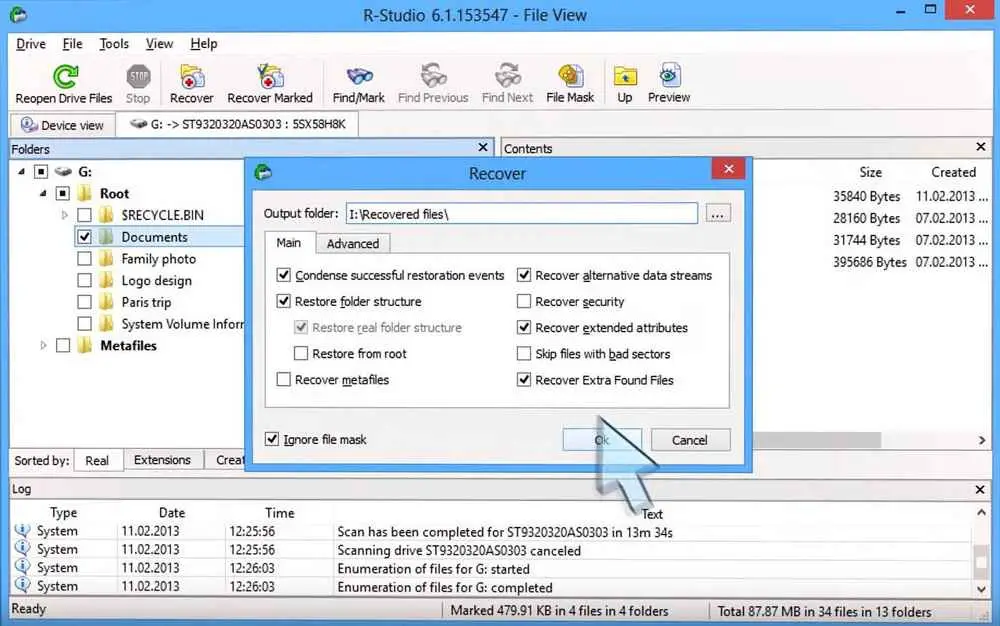This screenshot has height=626, width=1000.
Task: Click the Contents horizontal scrollbar right arrow
Action: tap(982, 440)
